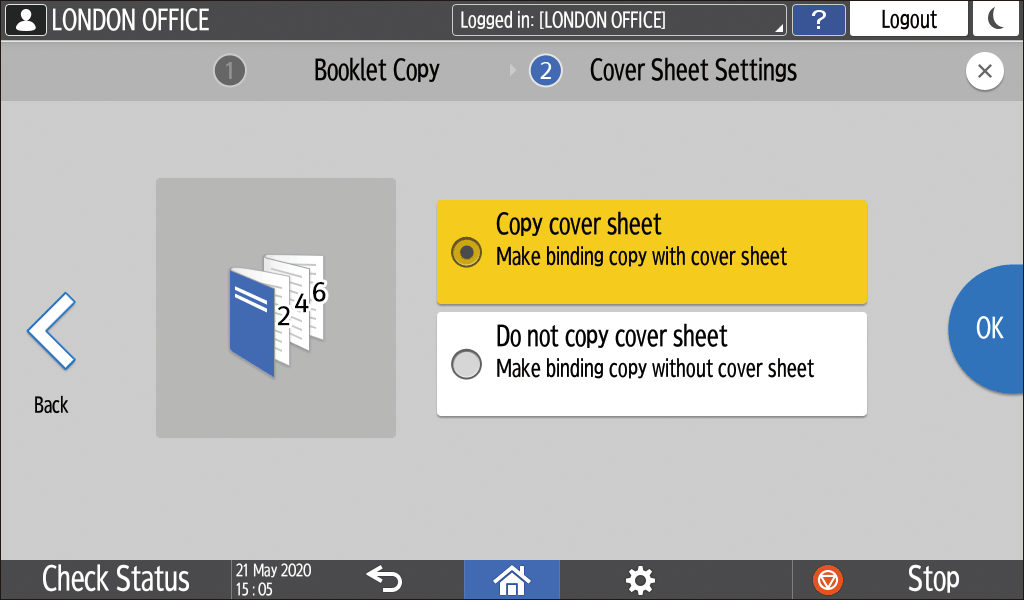Screen dimensions: 1024x600
Task: Click the user profile icon
Action: [x=25, y=19]
